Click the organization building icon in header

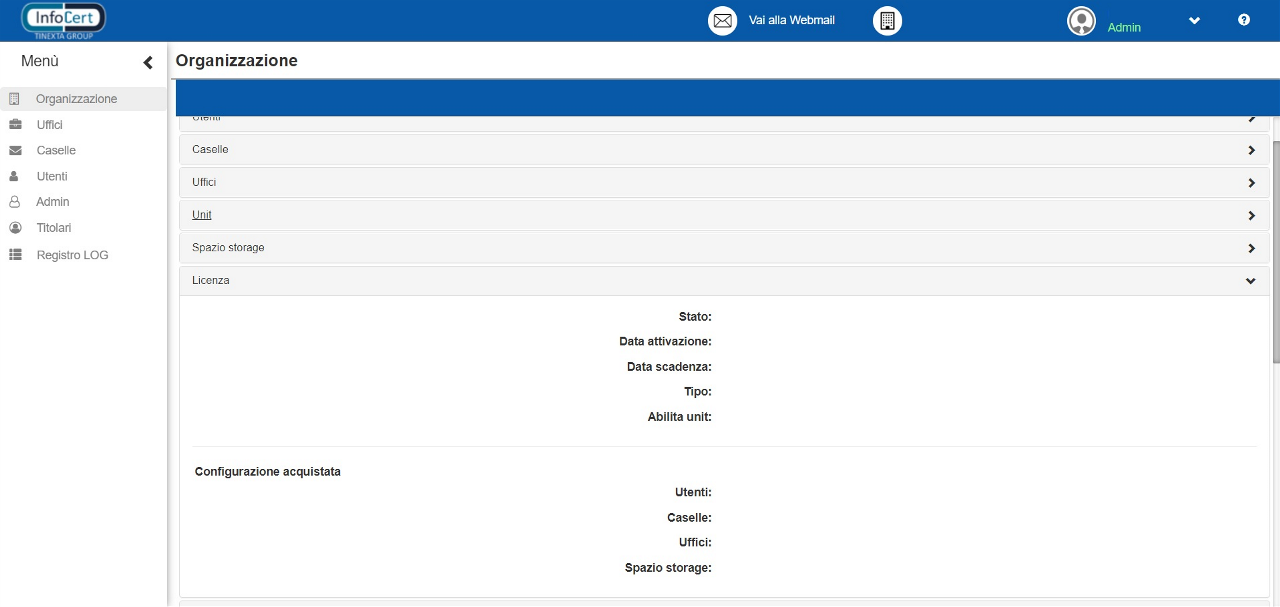tap(887, 21)
